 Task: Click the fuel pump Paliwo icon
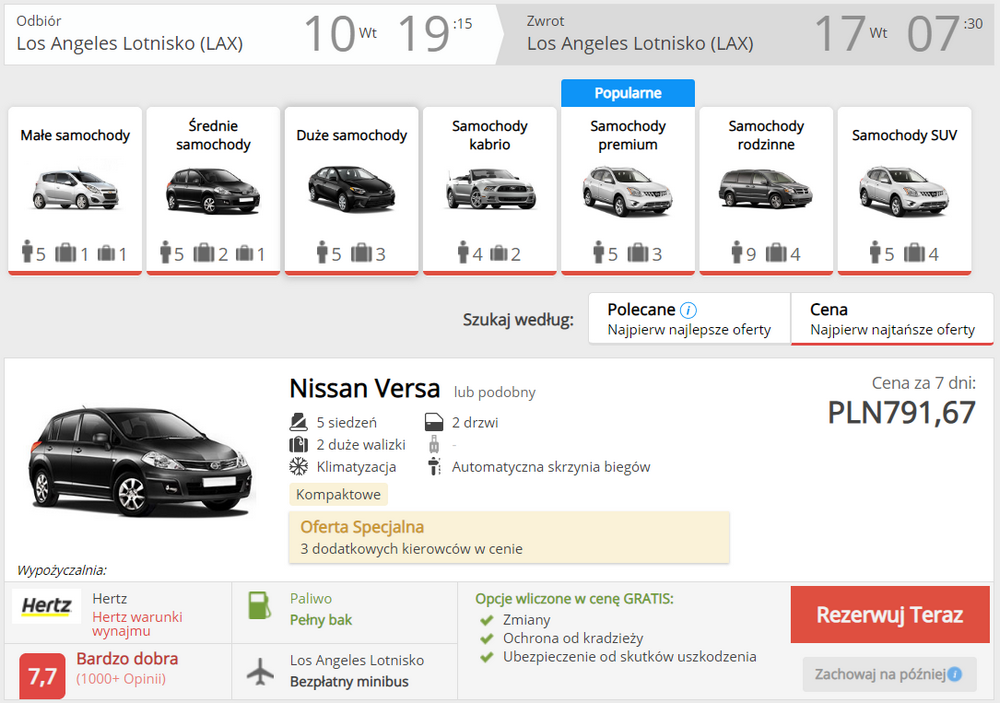click(x=260, y=605)
